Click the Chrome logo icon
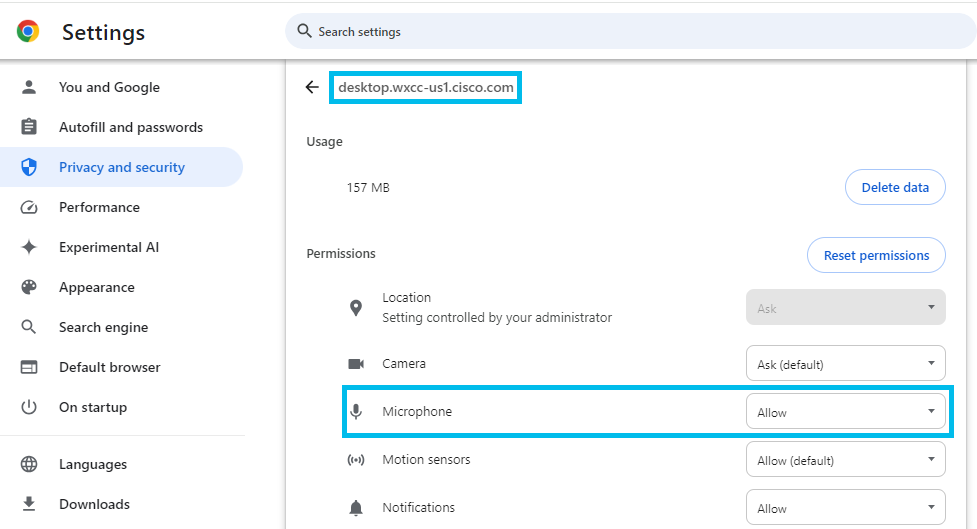Screen dimensions: 977x529 28,31
